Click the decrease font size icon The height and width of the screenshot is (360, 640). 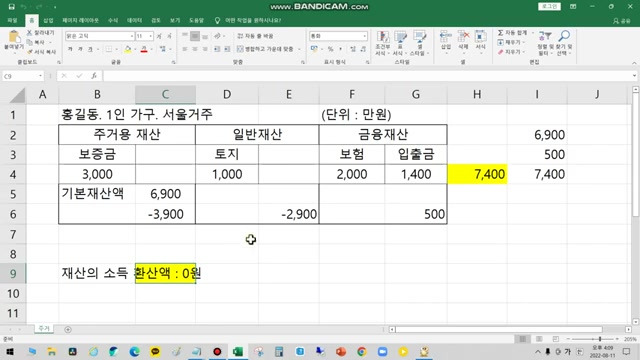[169, 36]
